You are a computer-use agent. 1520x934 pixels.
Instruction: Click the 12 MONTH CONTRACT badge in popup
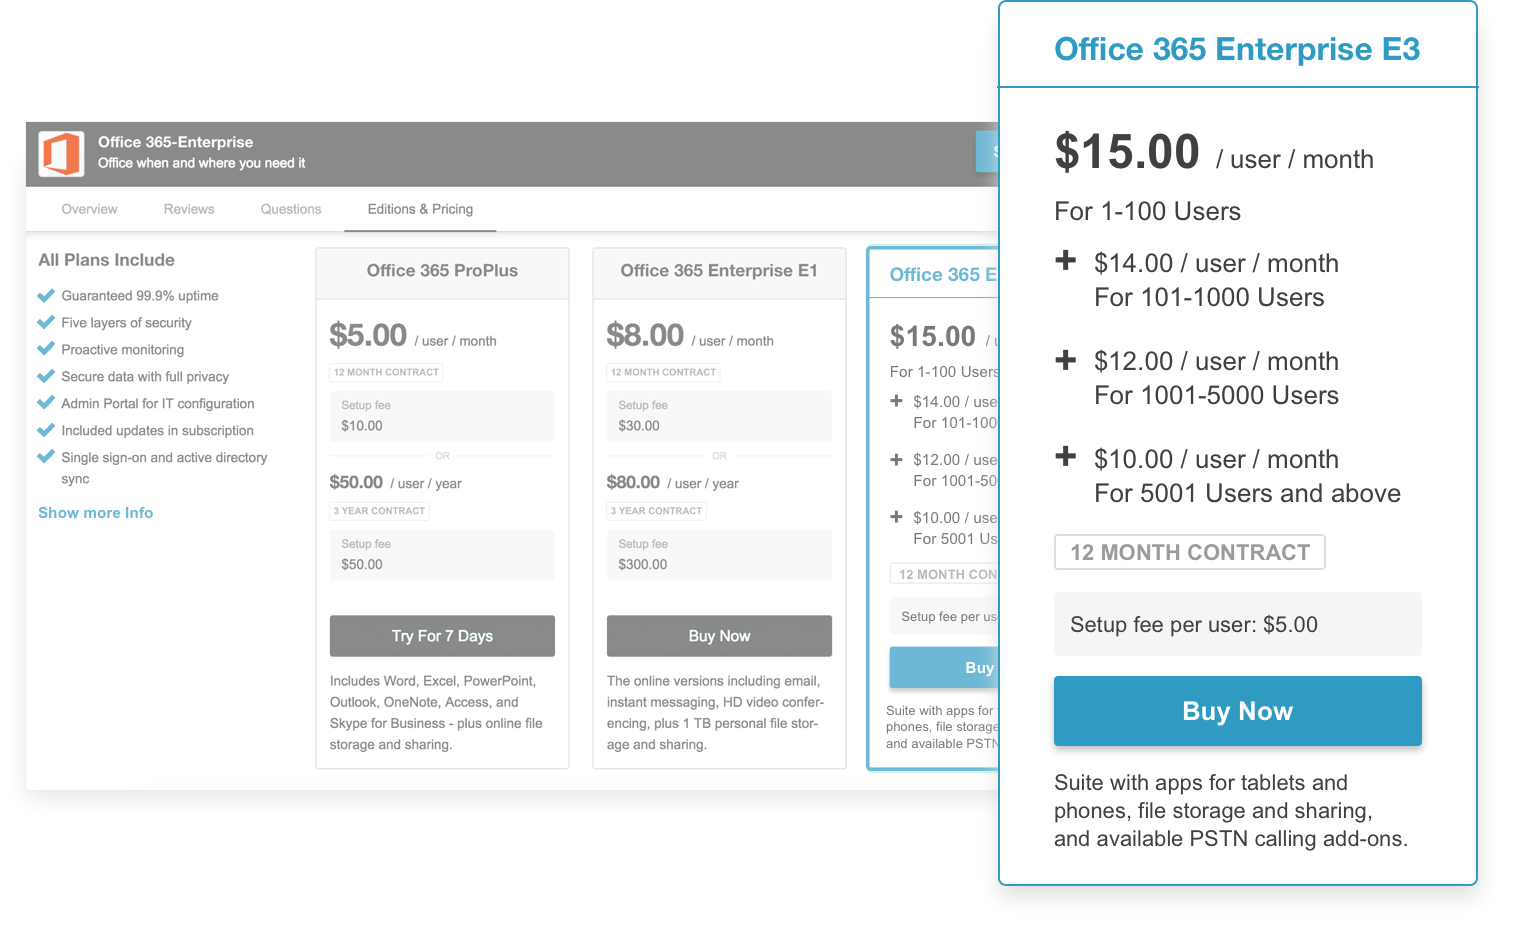pos(1190,552)
